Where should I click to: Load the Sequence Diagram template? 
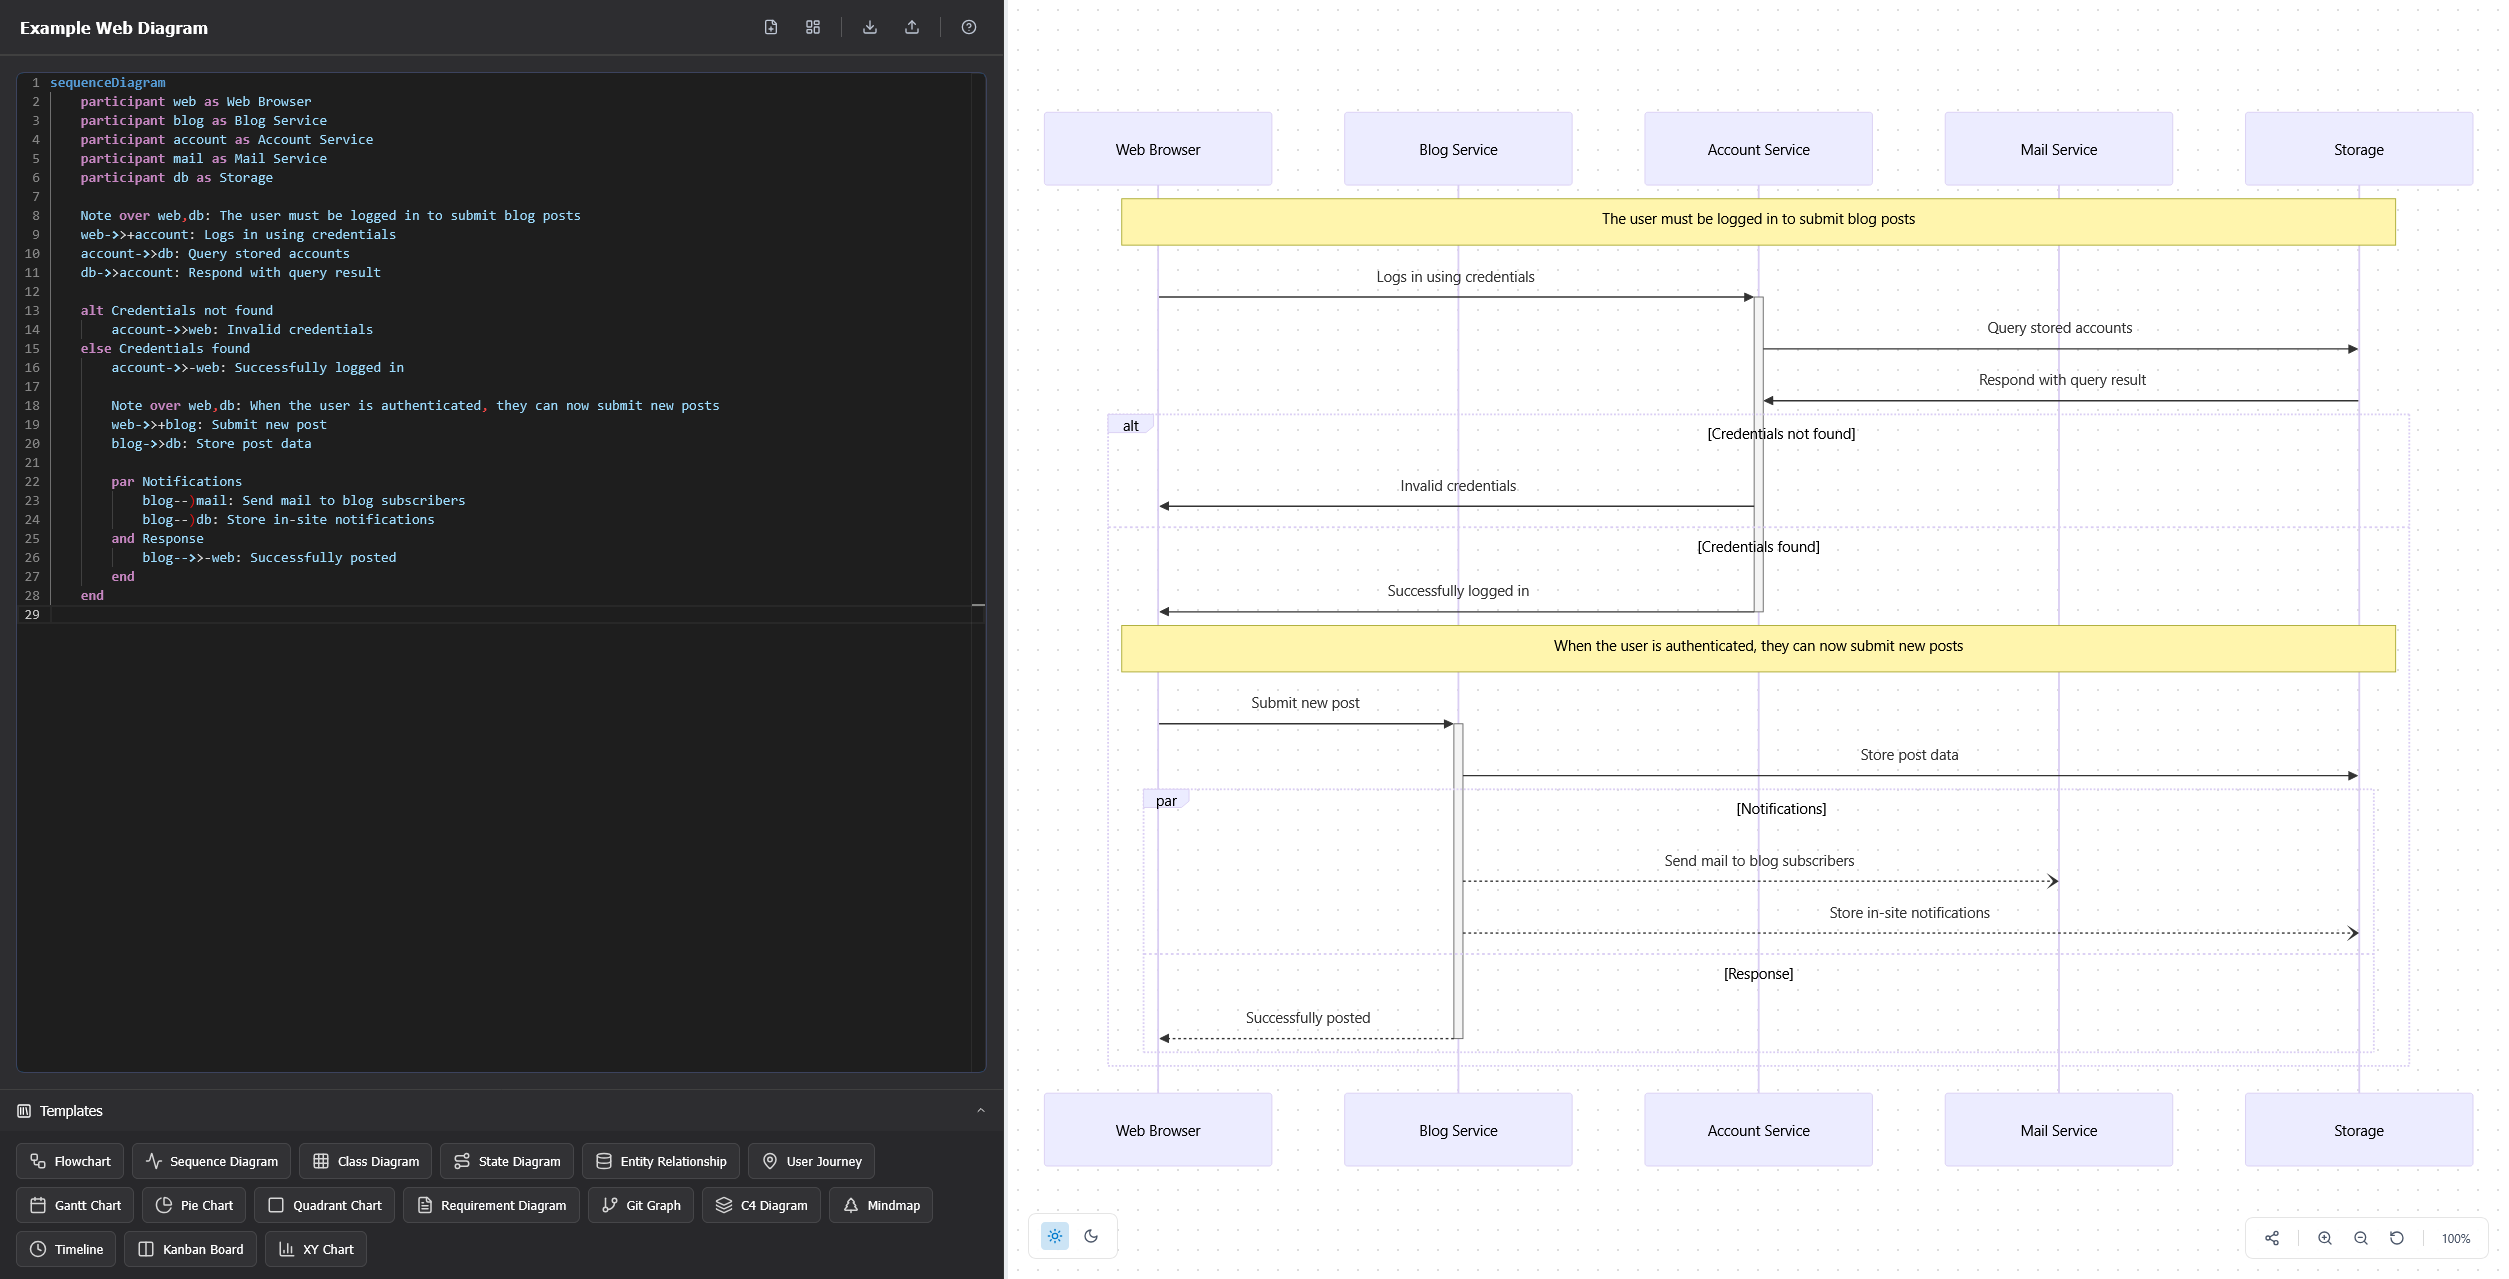[212, 1161]
